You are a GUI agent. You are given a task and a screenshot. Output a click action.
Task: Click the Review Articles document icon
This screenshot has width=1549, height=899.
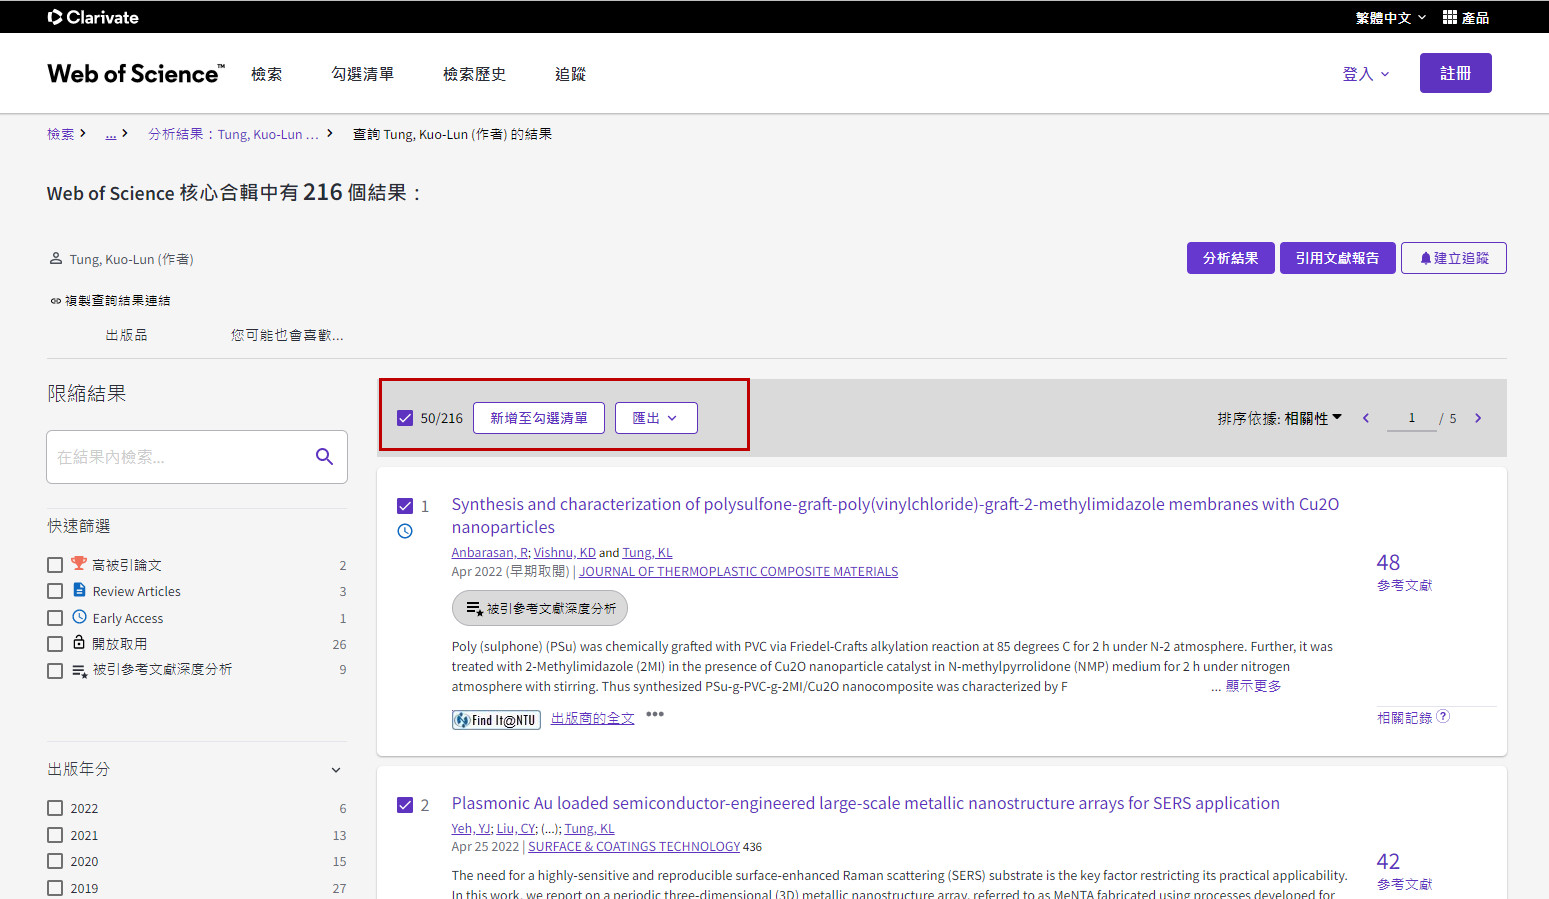(x=79, y=590)
